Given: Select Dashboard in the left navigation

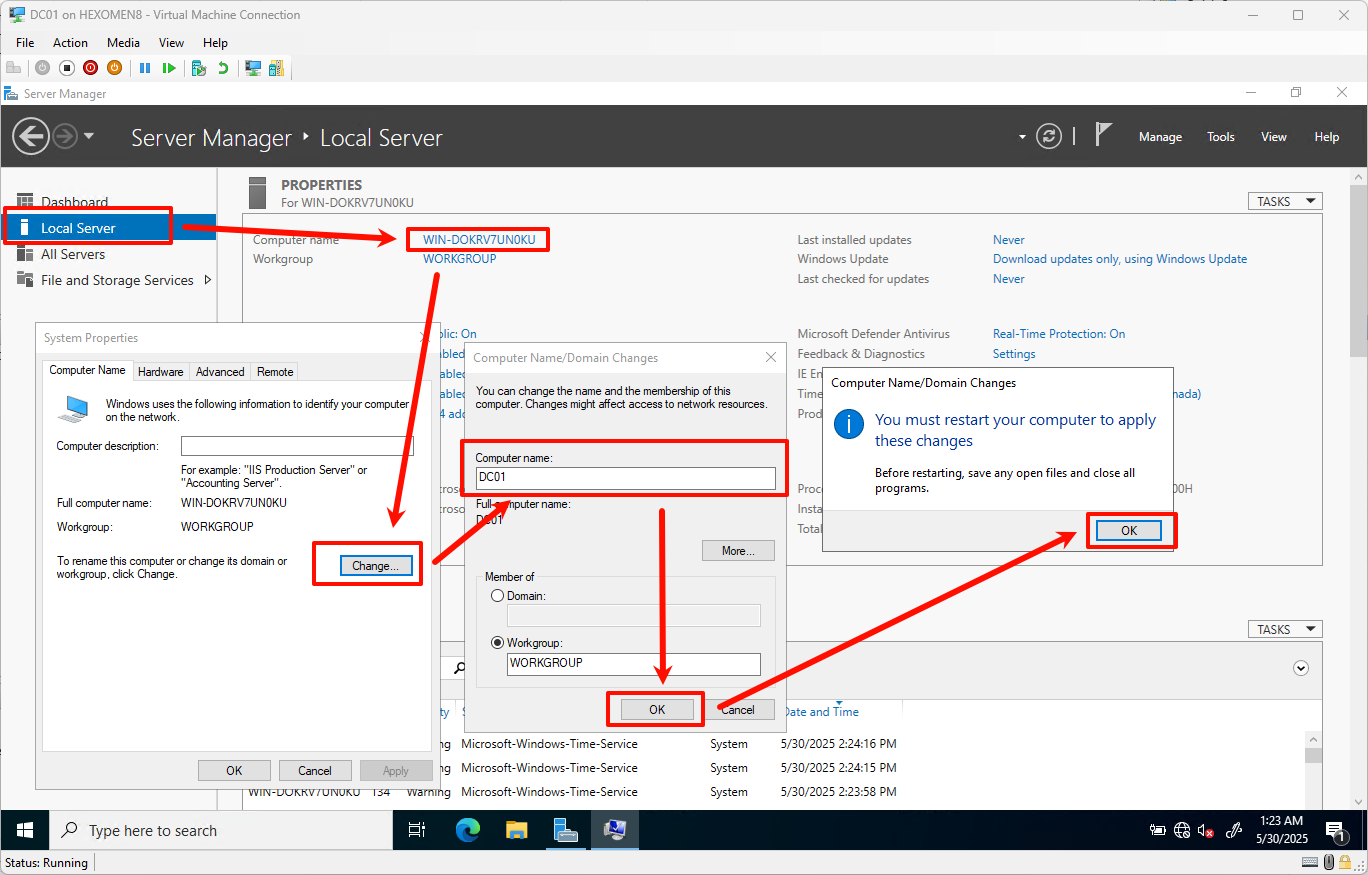Looking at the screenshot, I should (74, 202).
